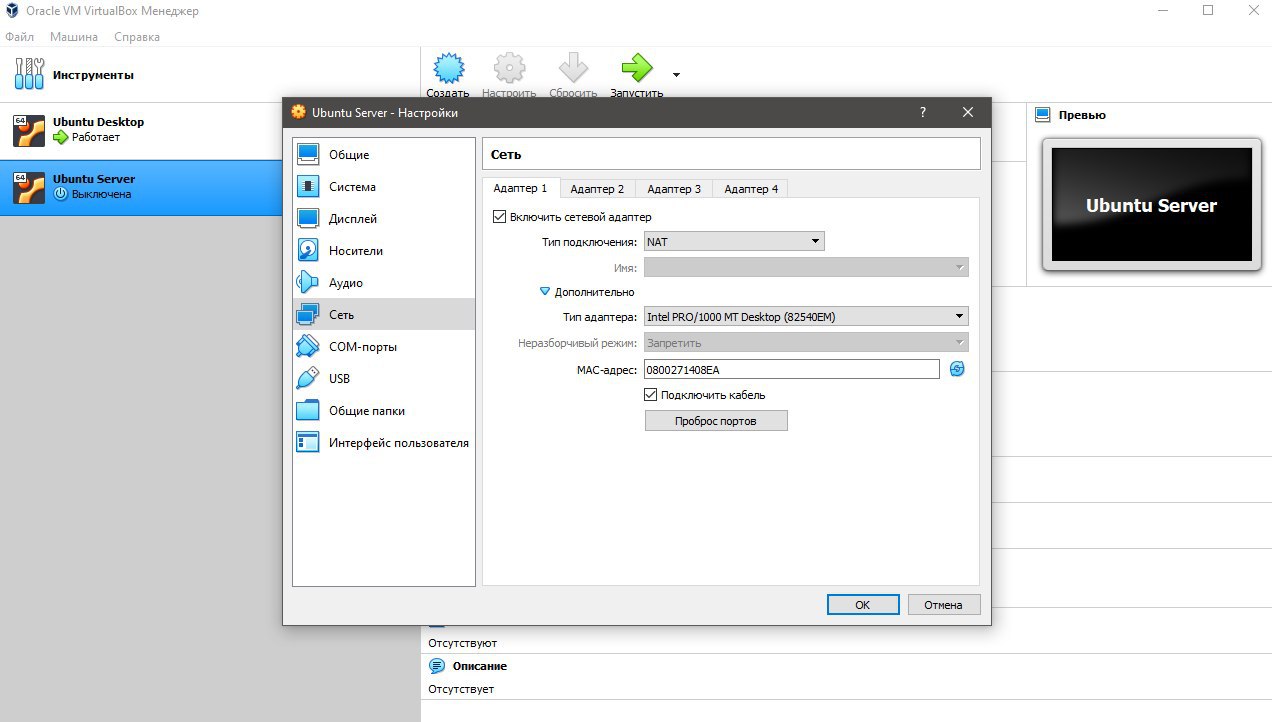Switch to Адаптер 3 tab
Screen dimensions: 1272x722
point(674,189)
